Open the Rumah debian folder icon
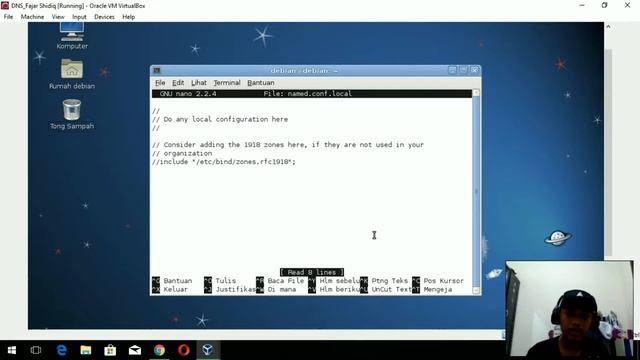 click(x=72, y=74)
